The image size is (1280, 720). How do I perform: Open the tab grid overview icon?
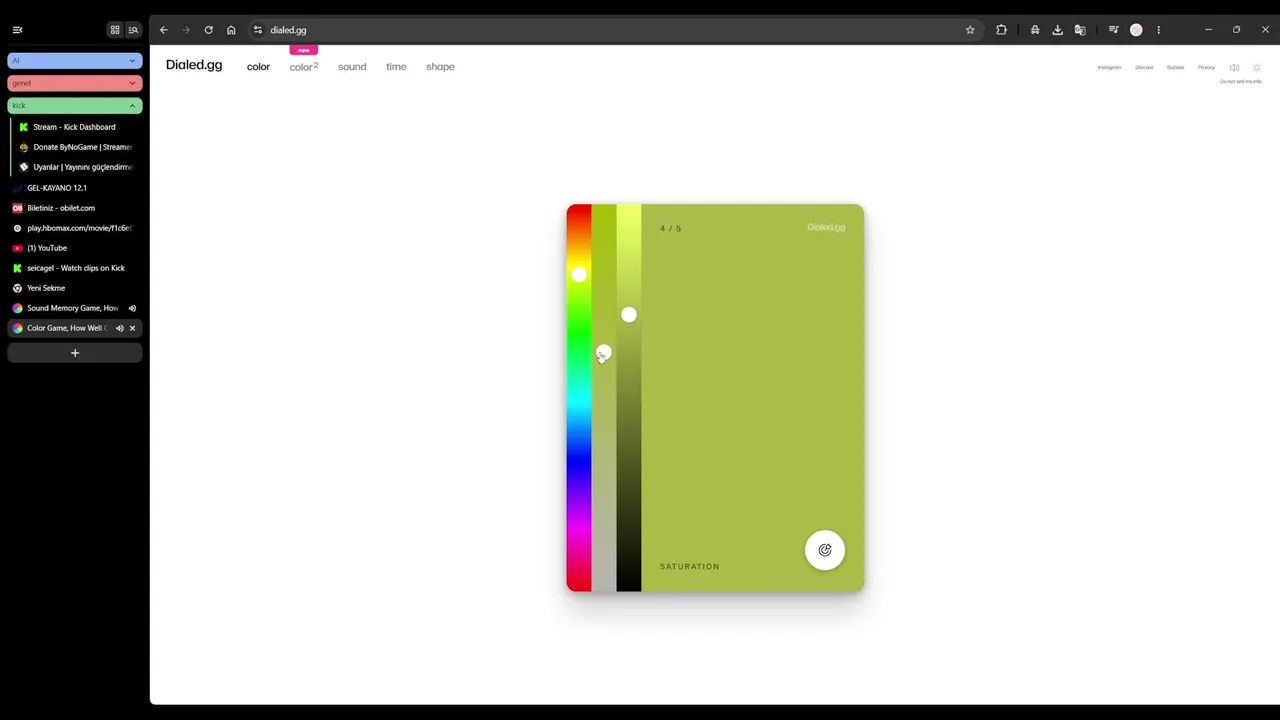pyautogui.click(x=115, y=30)
